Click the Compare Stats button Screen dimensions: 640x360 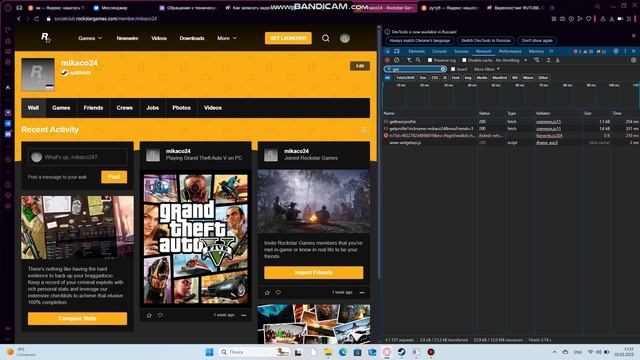pyautogui.click(x=77, y=318)
